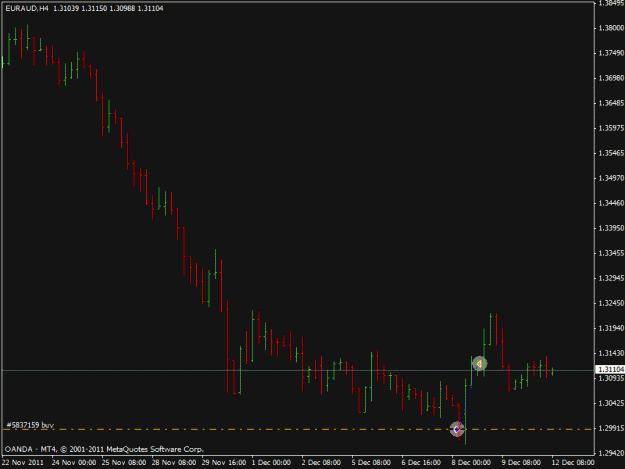Click the buy order entry marker circle
Viewport: 625px width, 469px height.
point(457,429)
